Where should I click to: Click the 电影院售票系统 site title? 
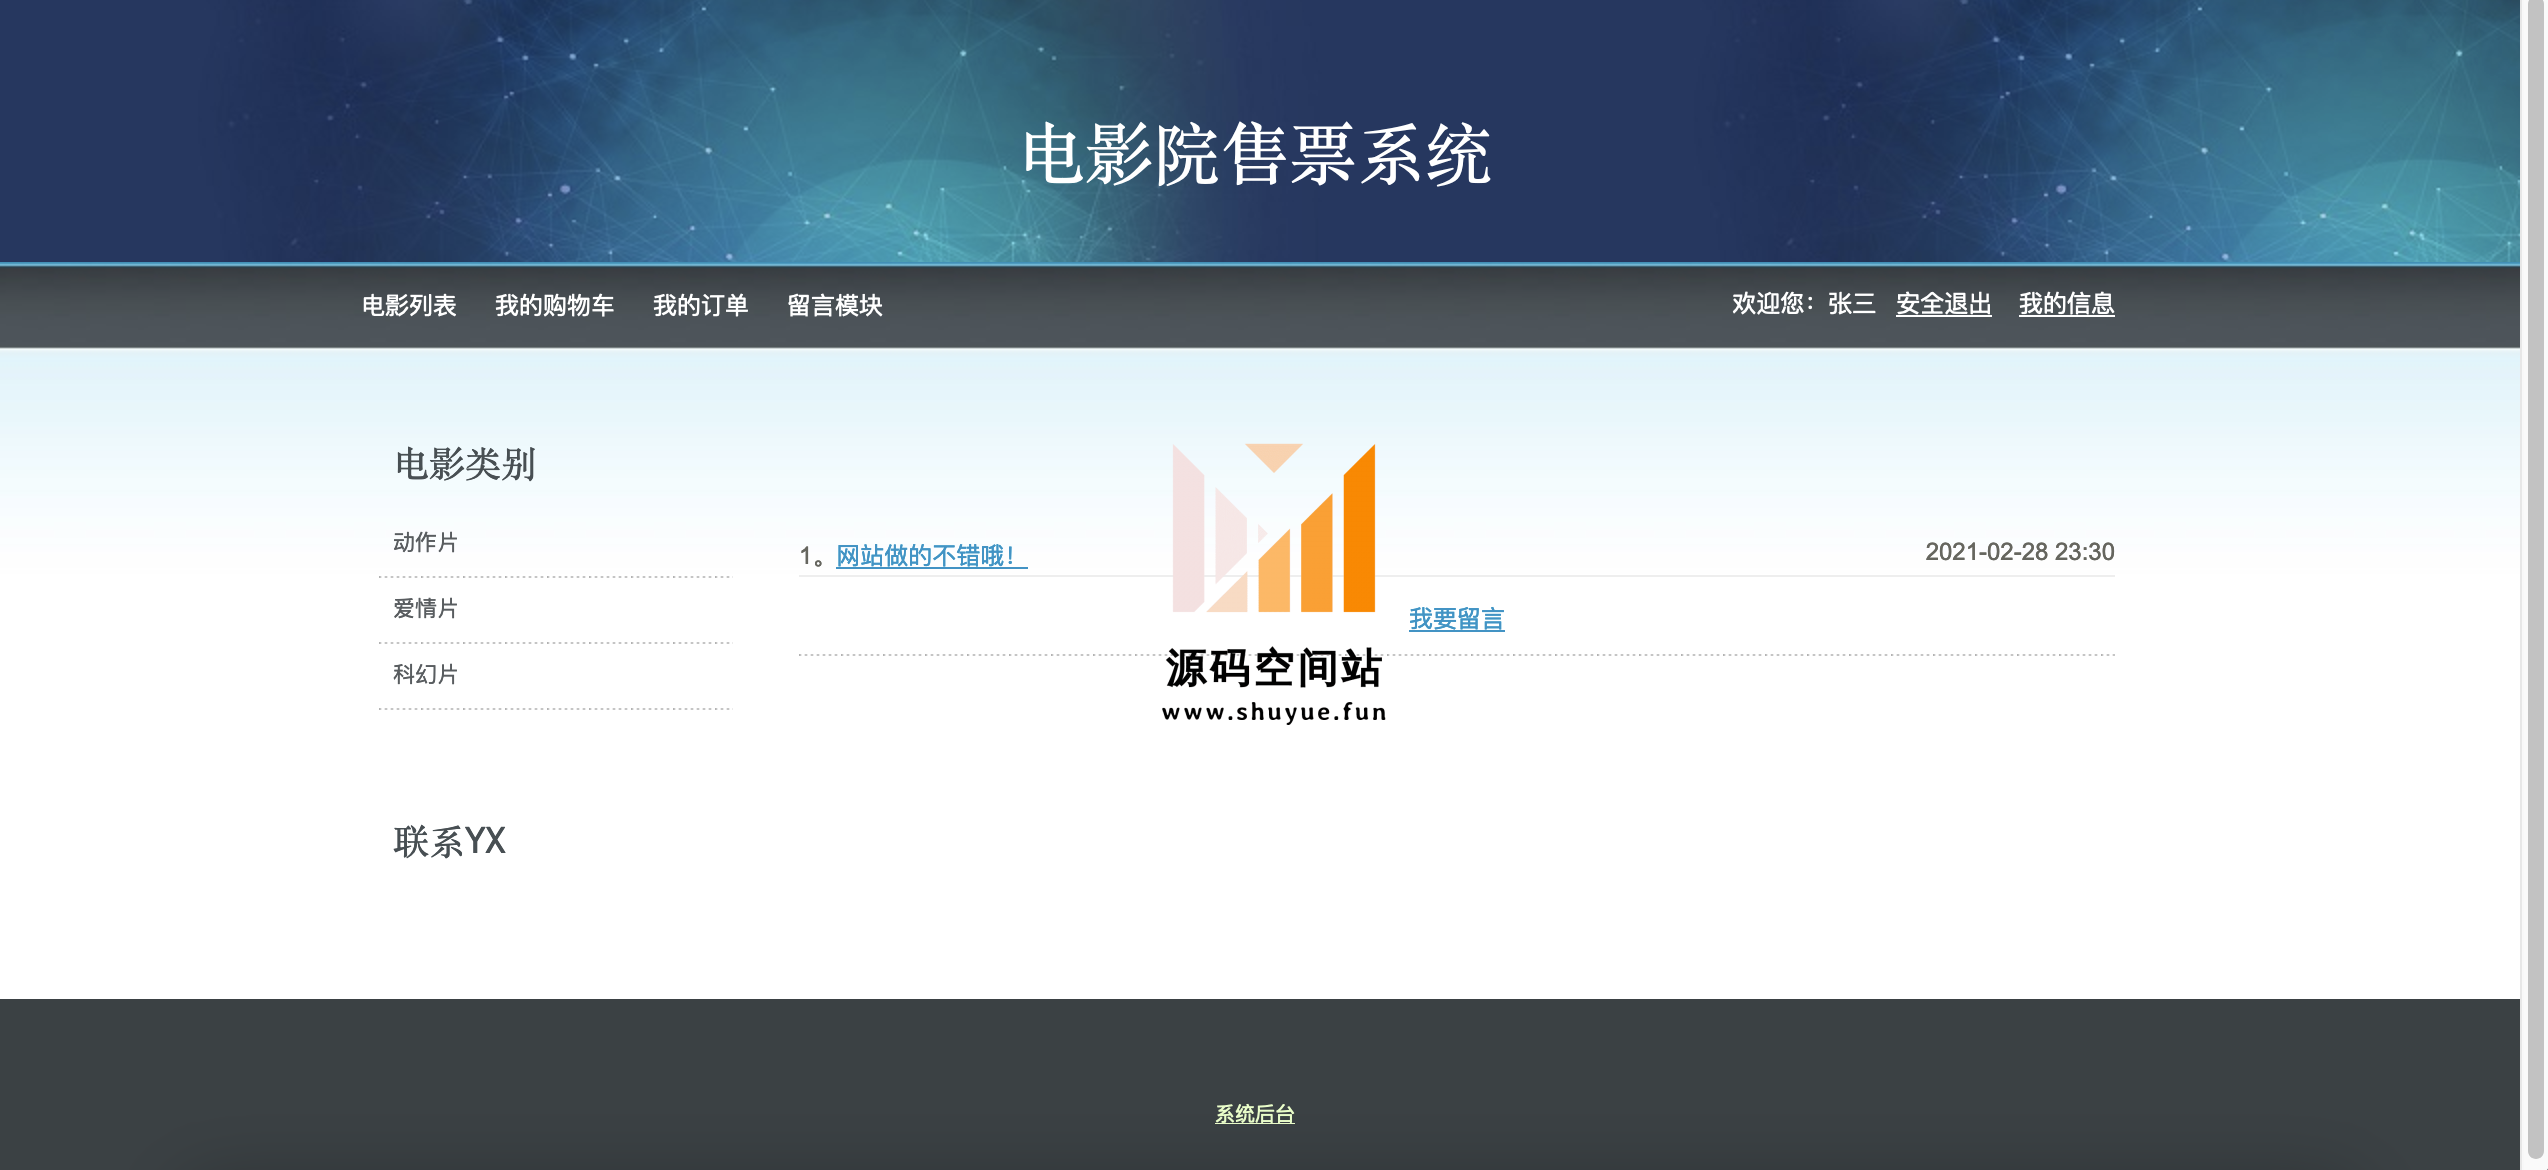point(1256,154)
